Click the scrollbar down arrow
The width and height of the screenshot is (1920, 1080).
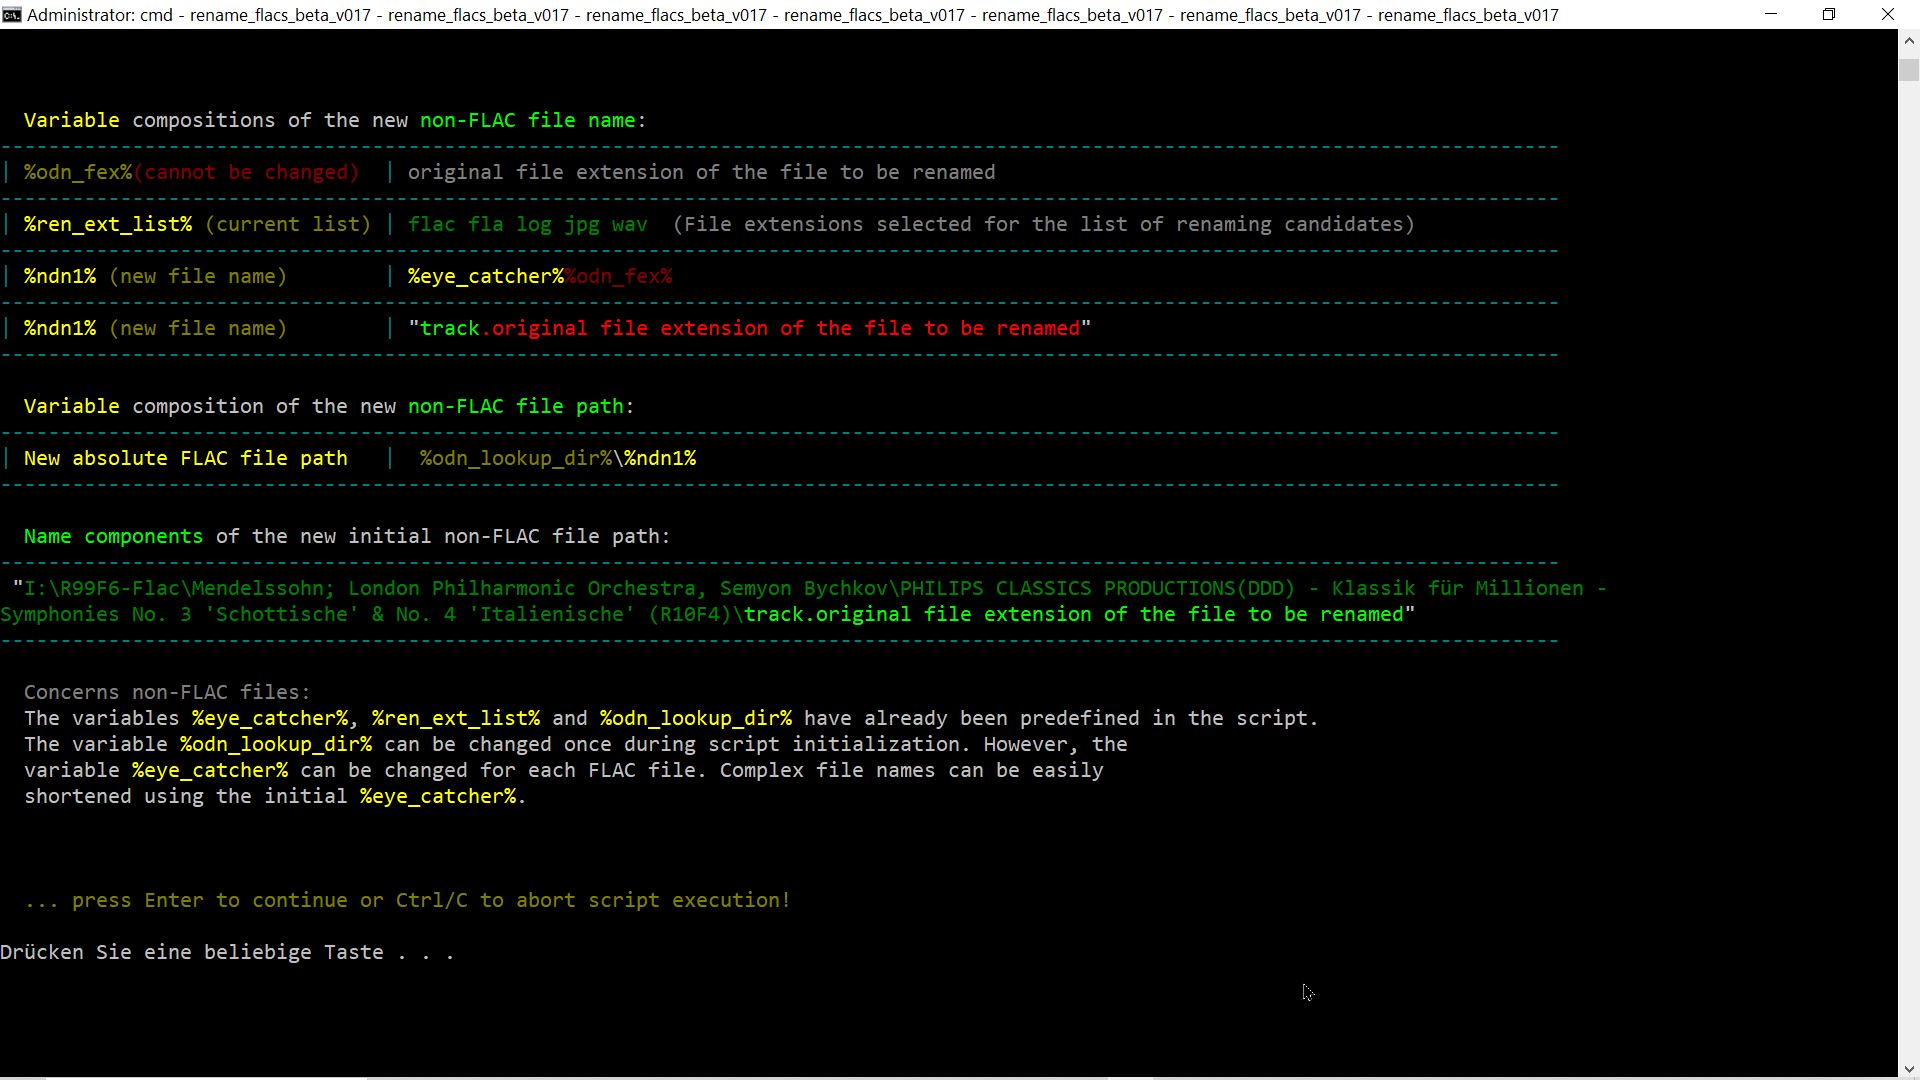pos(1908,1069)
